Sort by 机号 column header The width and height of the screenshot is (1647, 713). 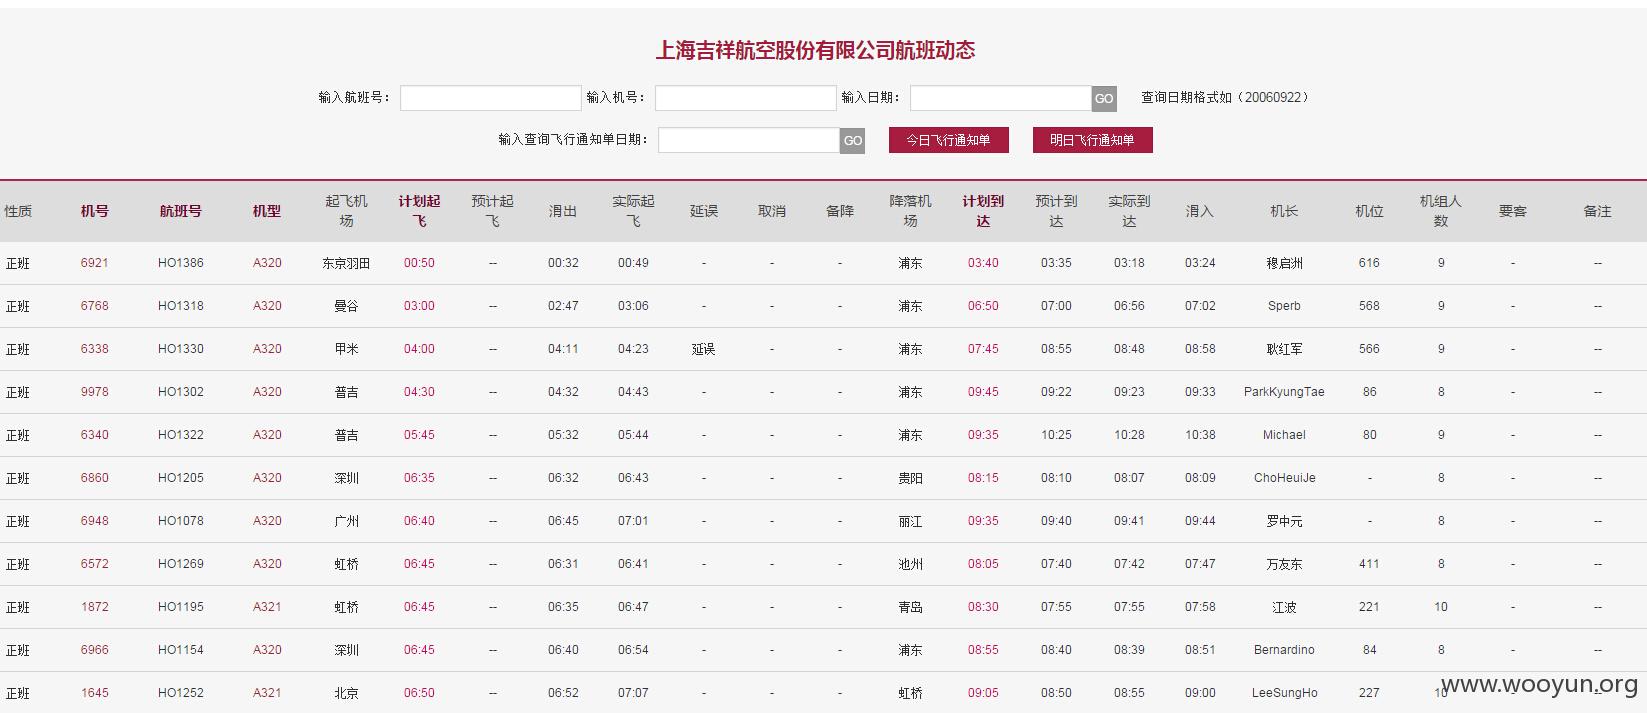pyautogui.click(x=95, y=211)
